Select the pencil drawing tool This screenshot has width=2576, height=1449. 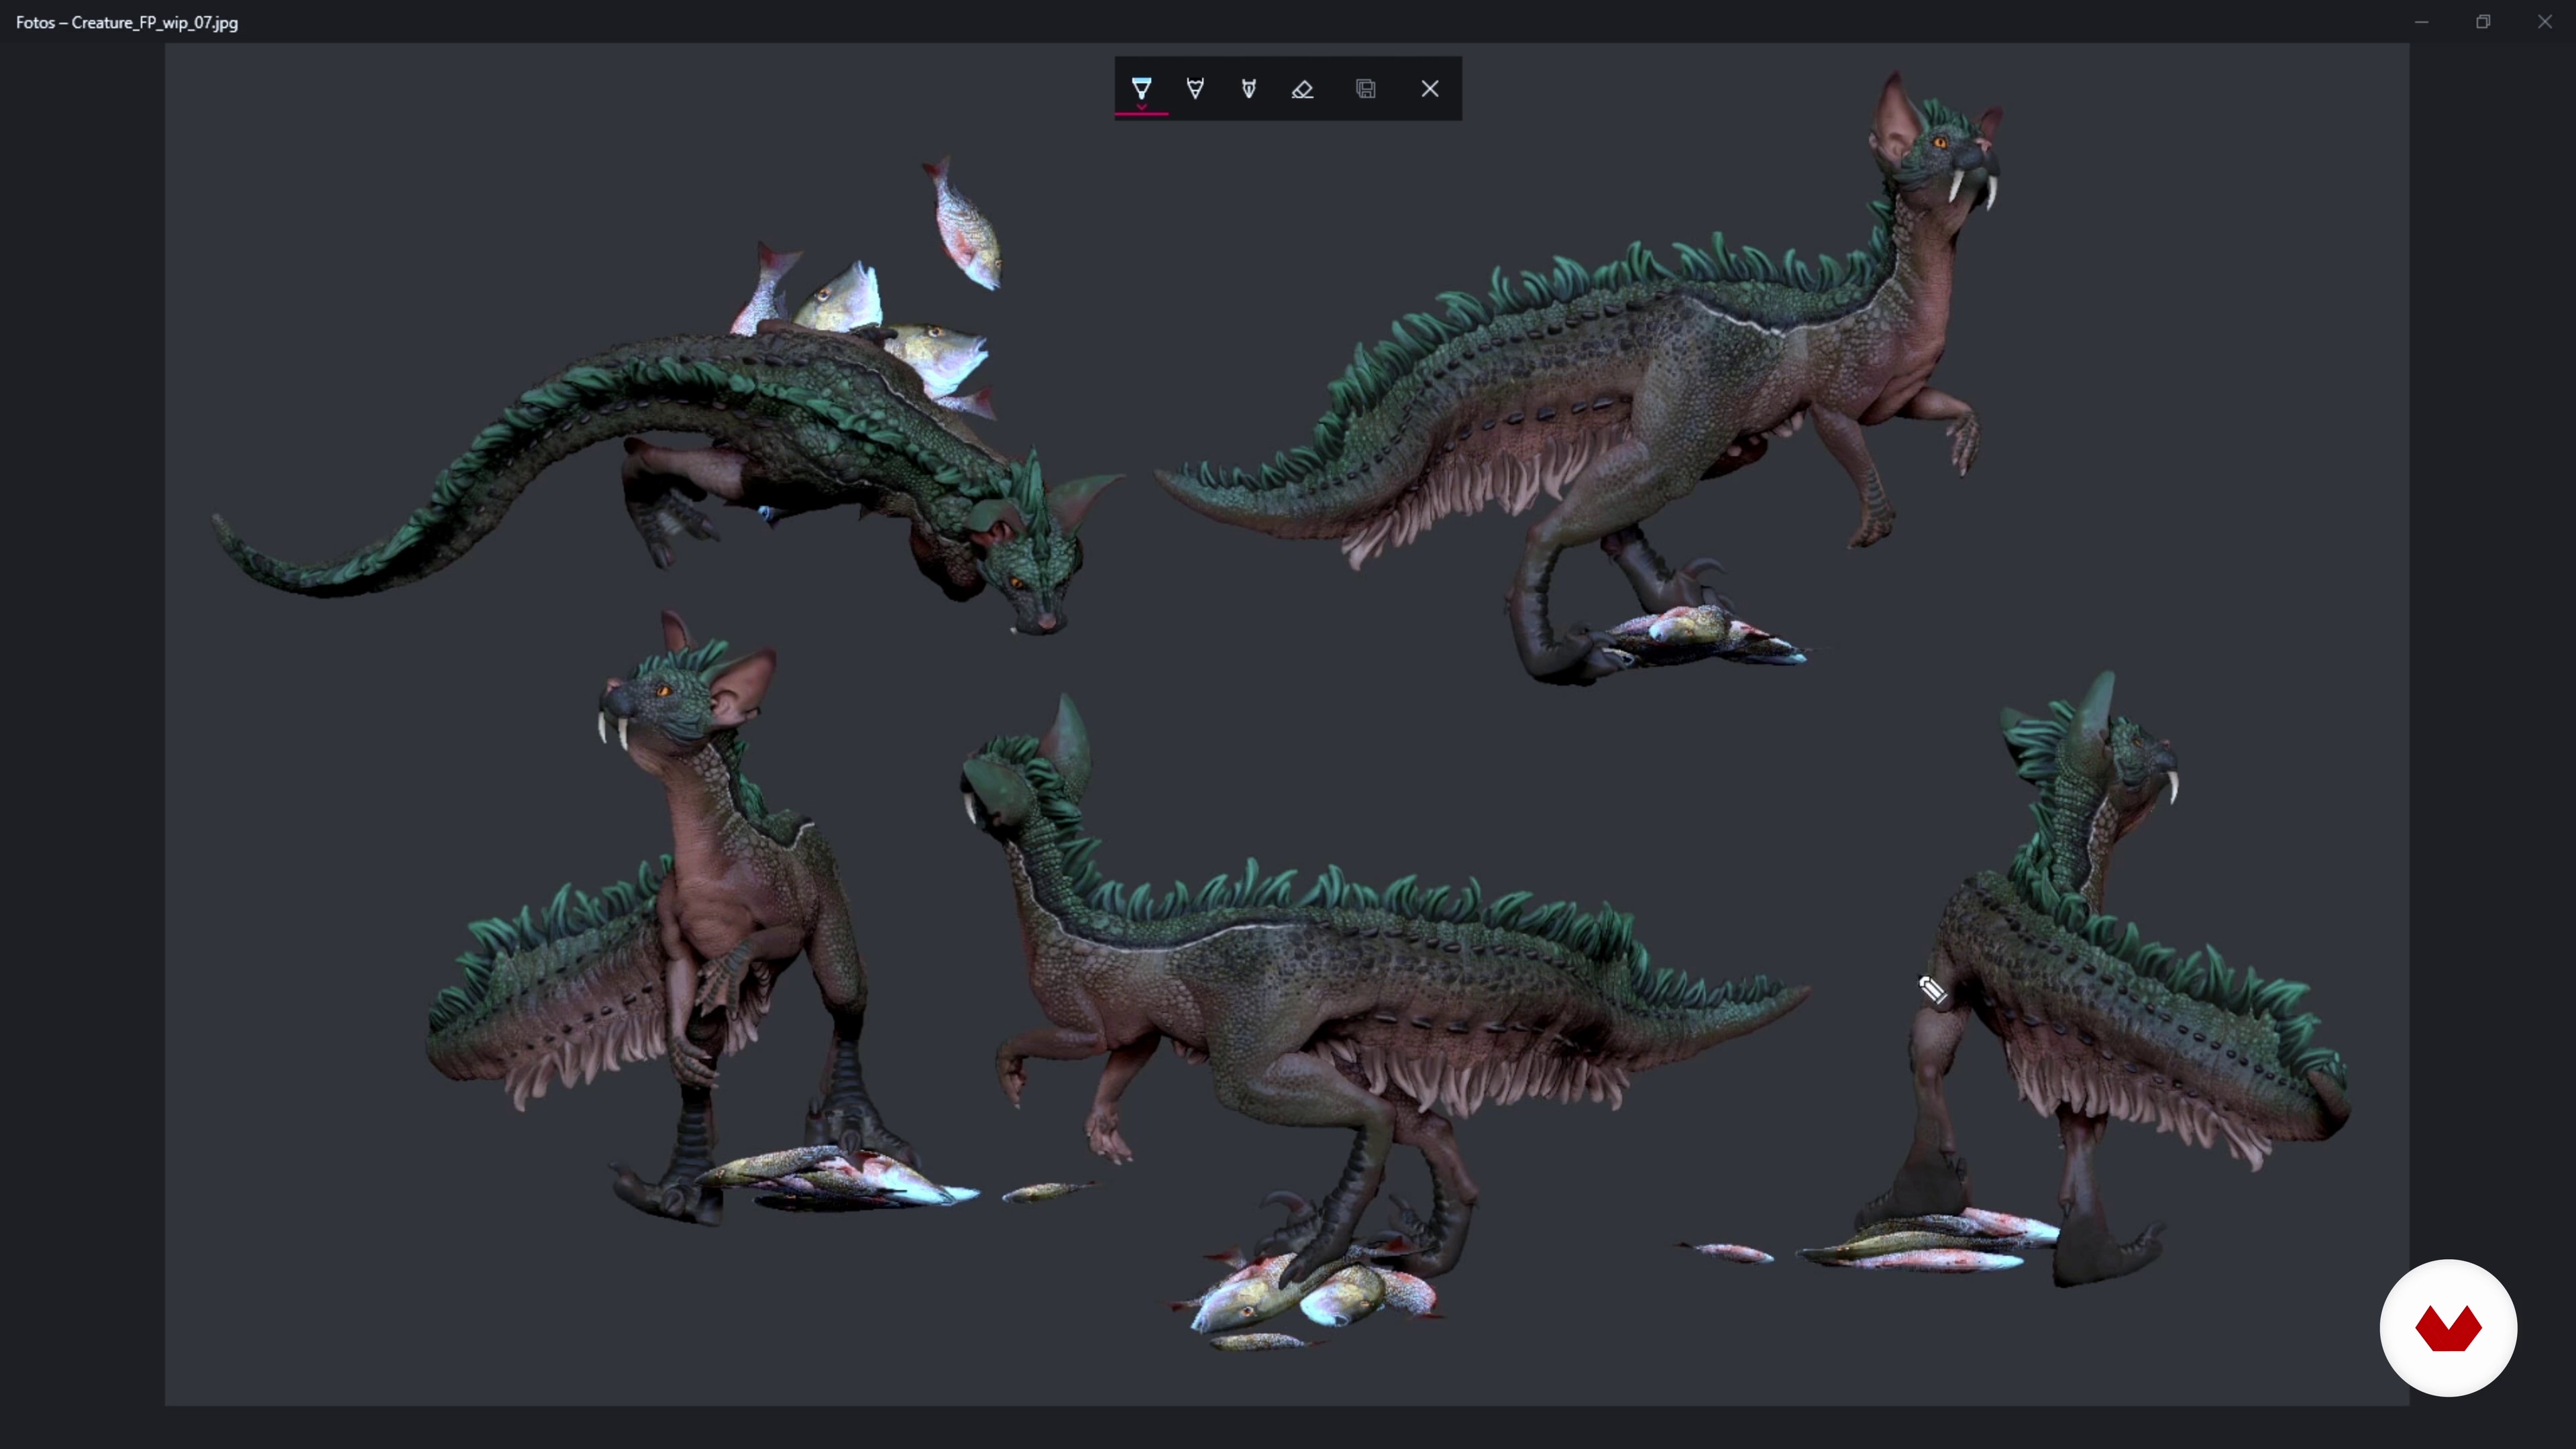[x=1195, y=89]
